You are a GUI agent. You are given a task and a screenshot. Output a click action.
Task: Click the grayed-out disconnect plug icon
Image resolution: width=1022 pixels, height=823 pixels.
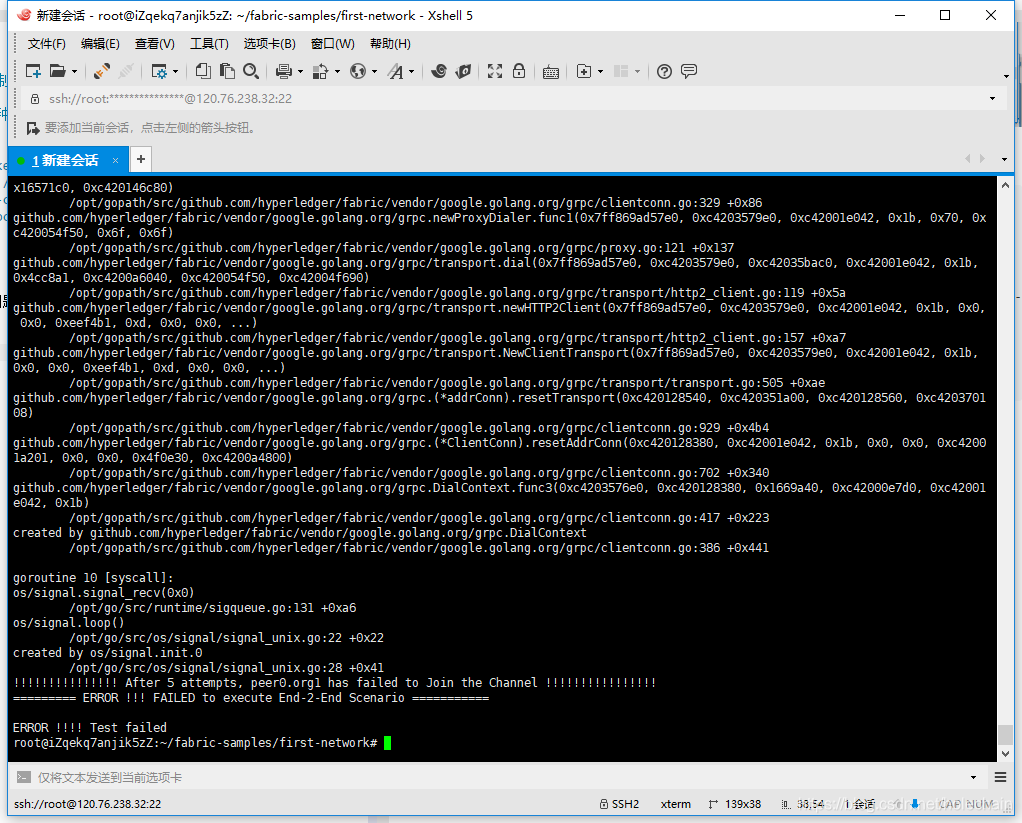[x=126, y=71]
